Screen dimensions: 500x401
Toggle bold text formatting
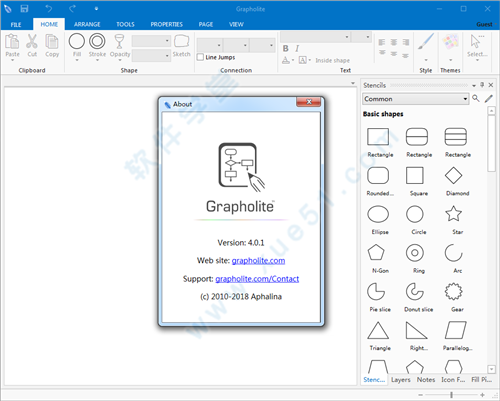(x=286, y=49)
